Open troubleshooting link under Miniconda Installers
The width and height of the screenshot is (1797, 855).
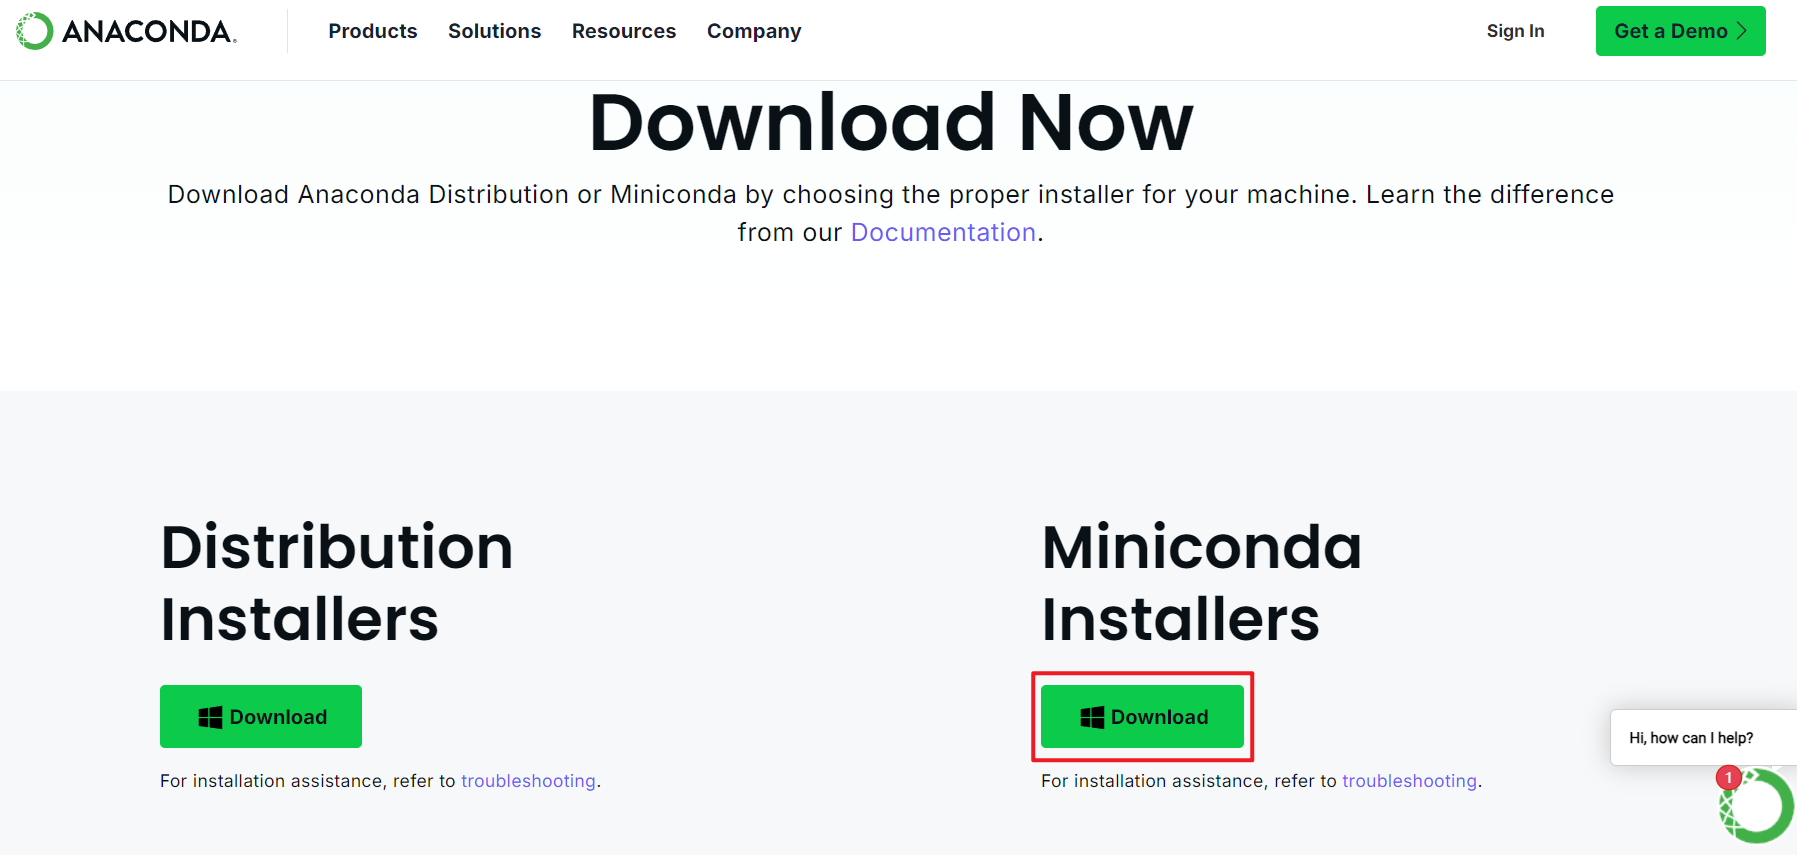(x=1409, y=781)
